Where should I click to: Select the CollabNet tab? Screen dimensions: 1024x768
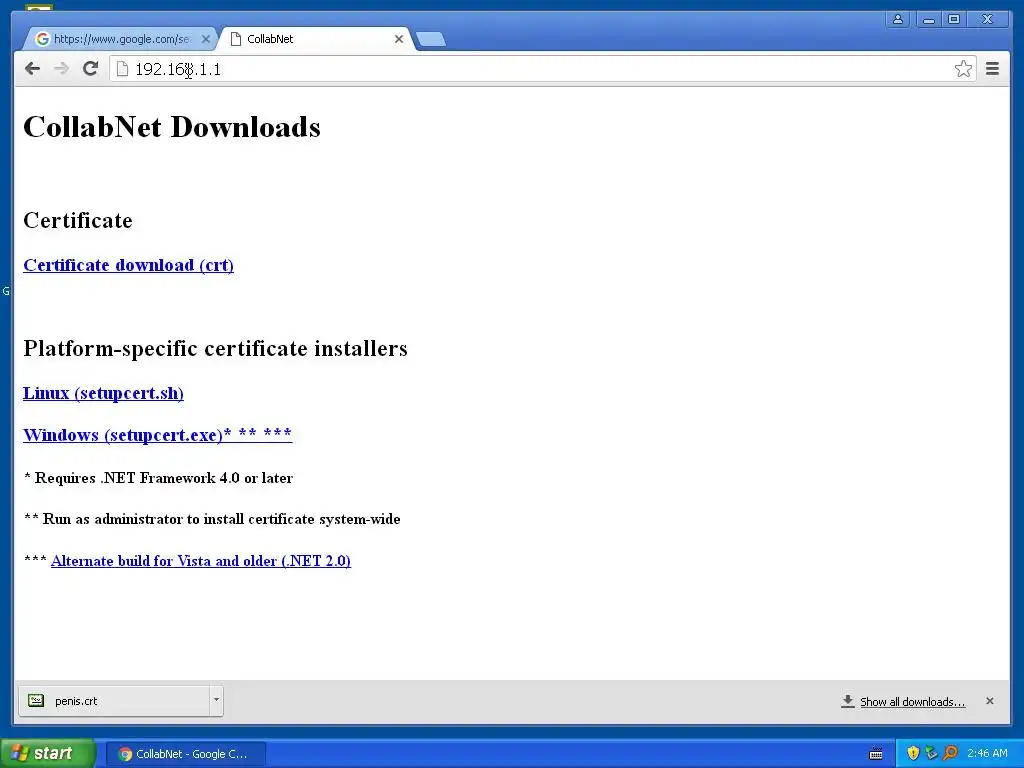coord(317,39)
